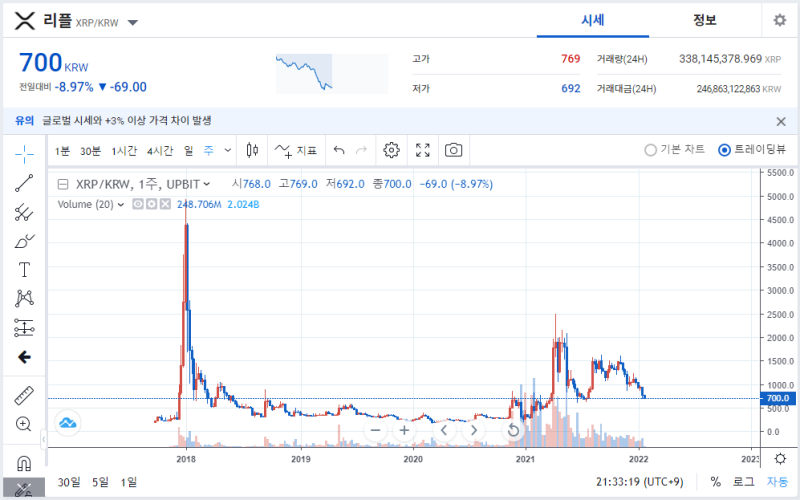Expand the UPBIT symbol legend chevron
Image resolution: width=800 pixels, height=500 pixels.
point(207,184)
